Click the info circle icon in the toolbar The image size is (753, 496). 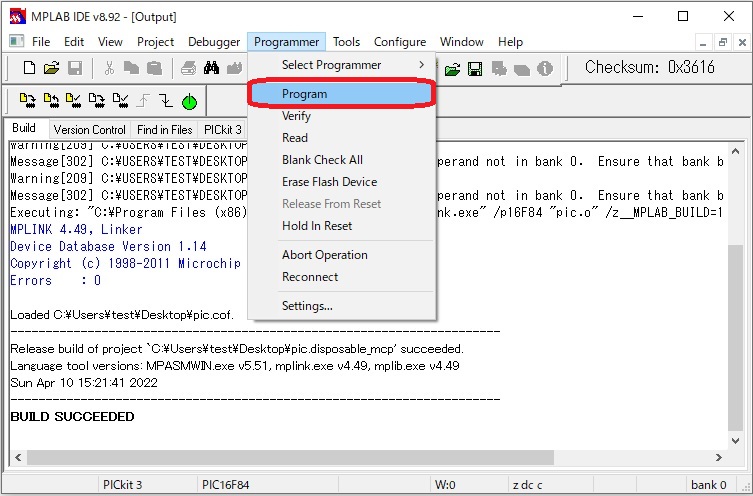(x=545, y=69)
